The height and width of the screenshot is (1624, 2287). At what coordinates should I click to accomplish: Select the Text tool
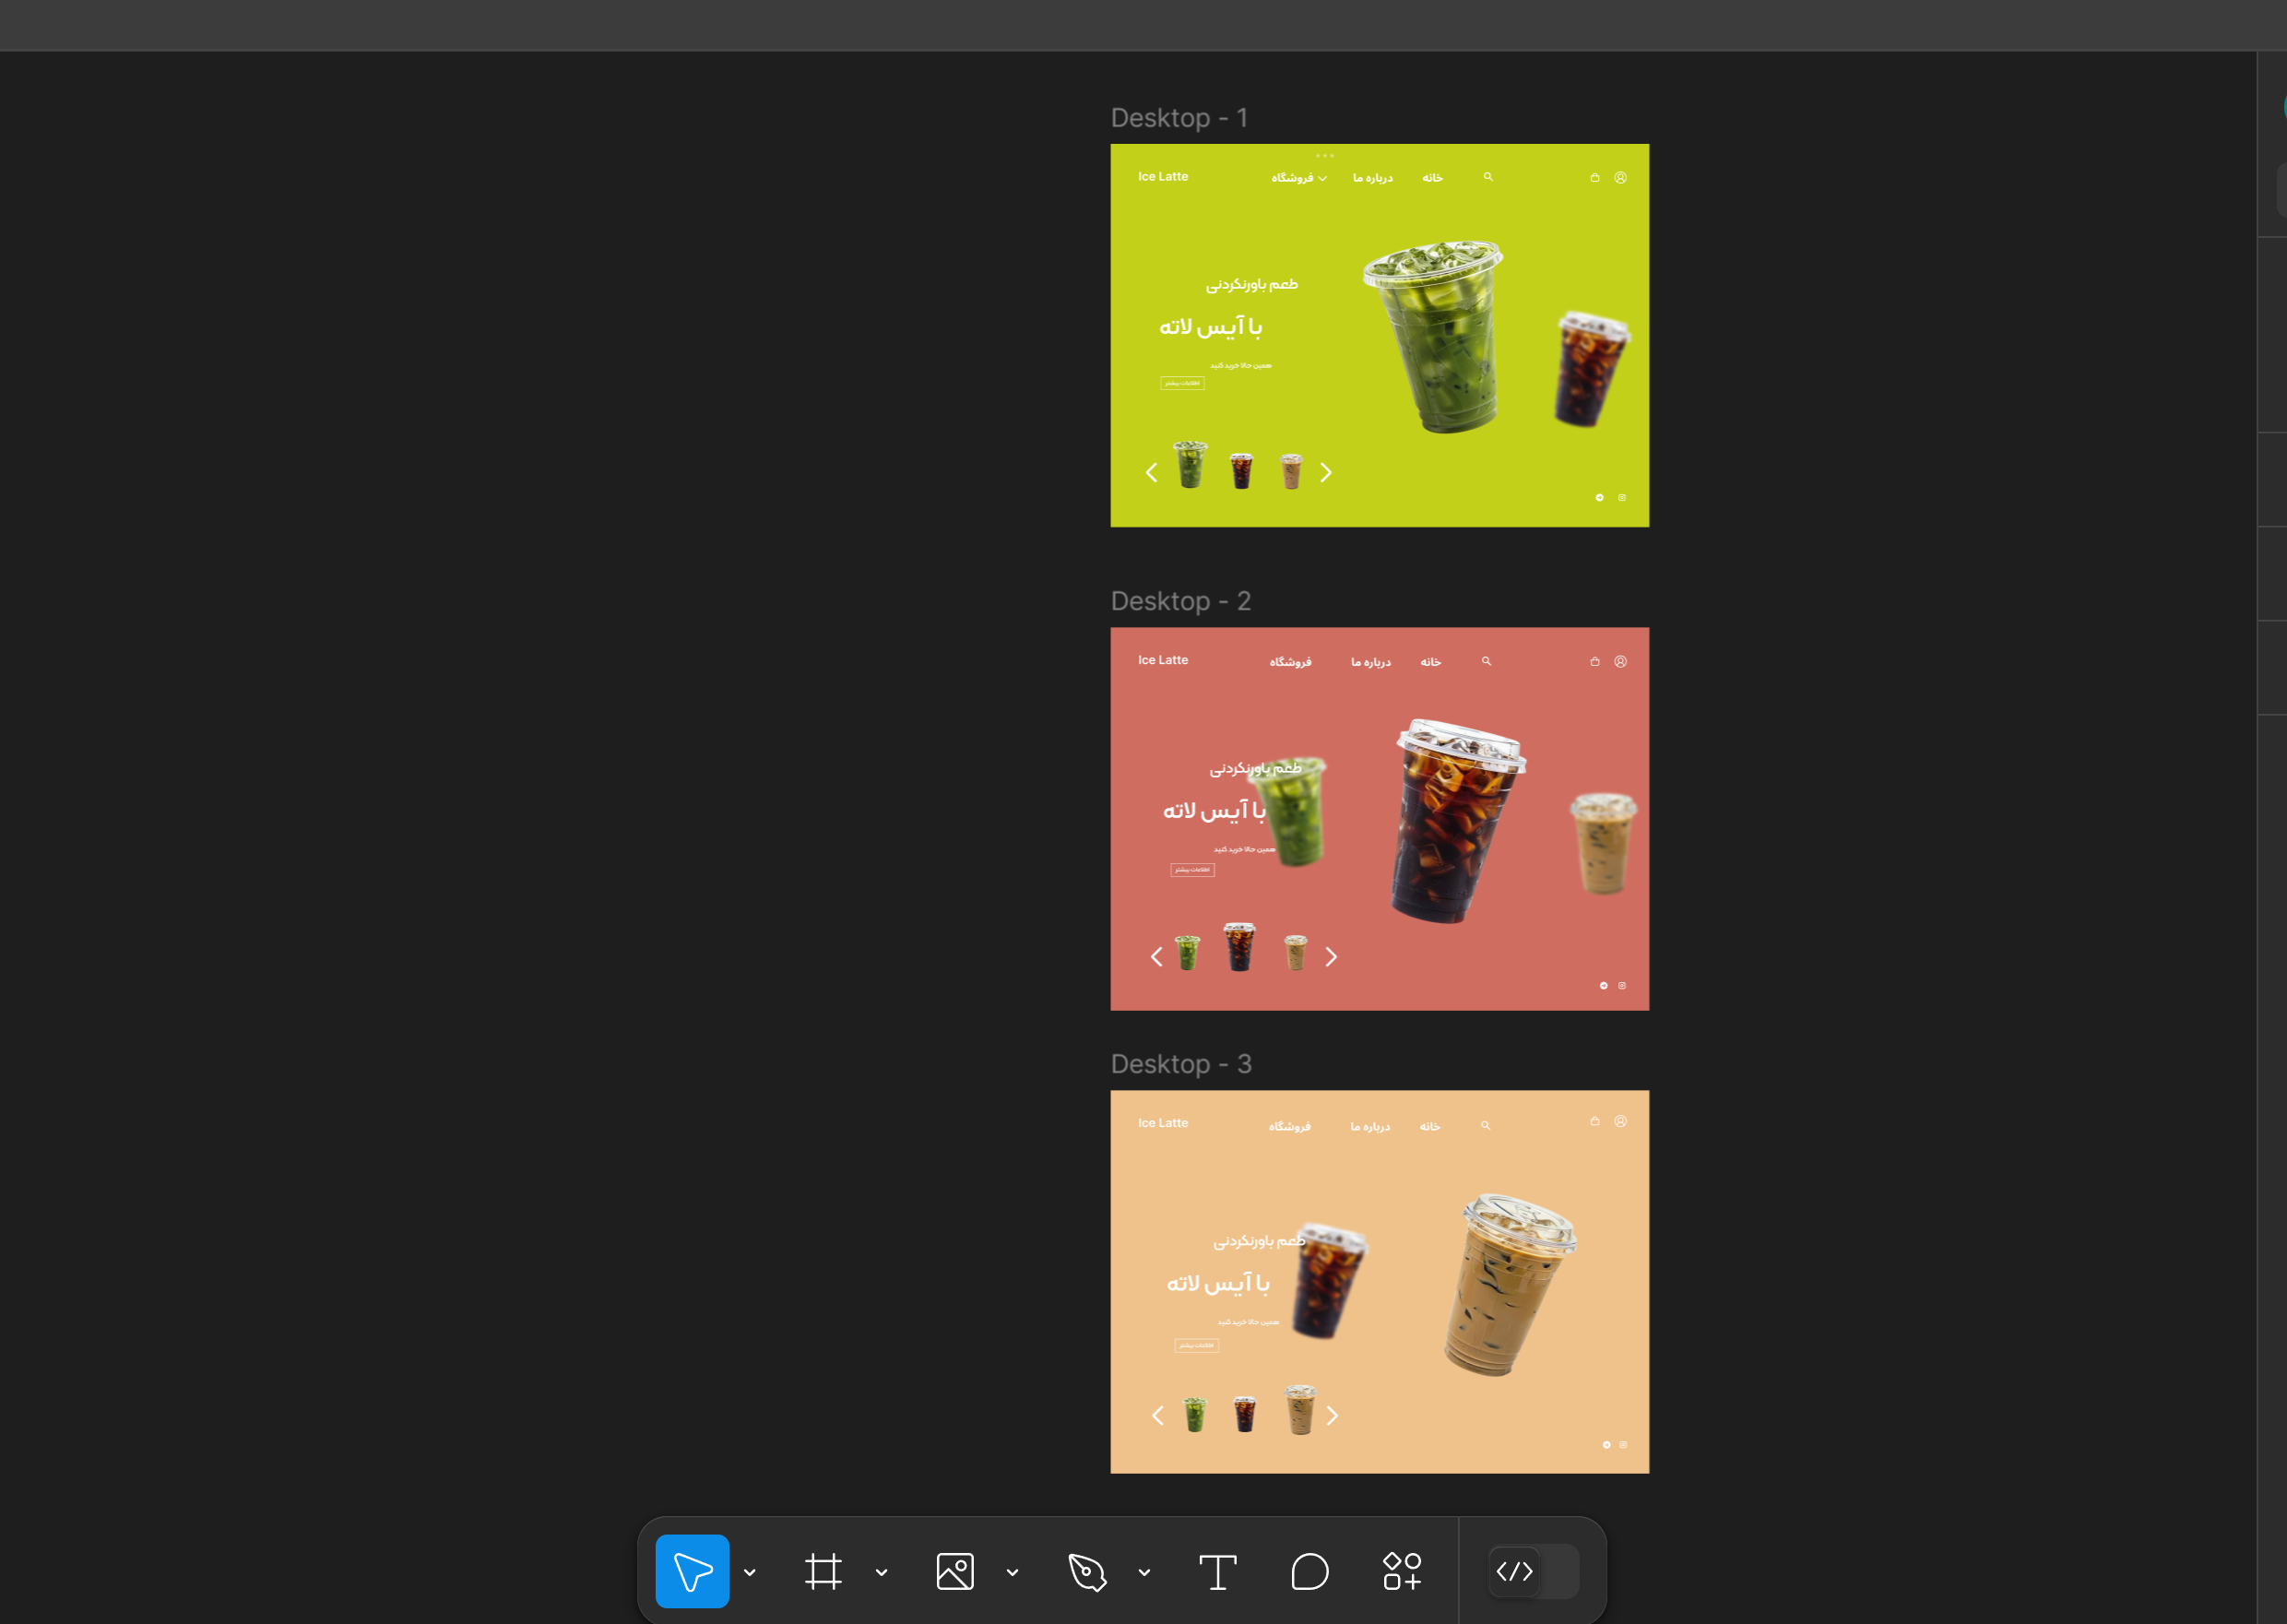tap(1217, 1571)
